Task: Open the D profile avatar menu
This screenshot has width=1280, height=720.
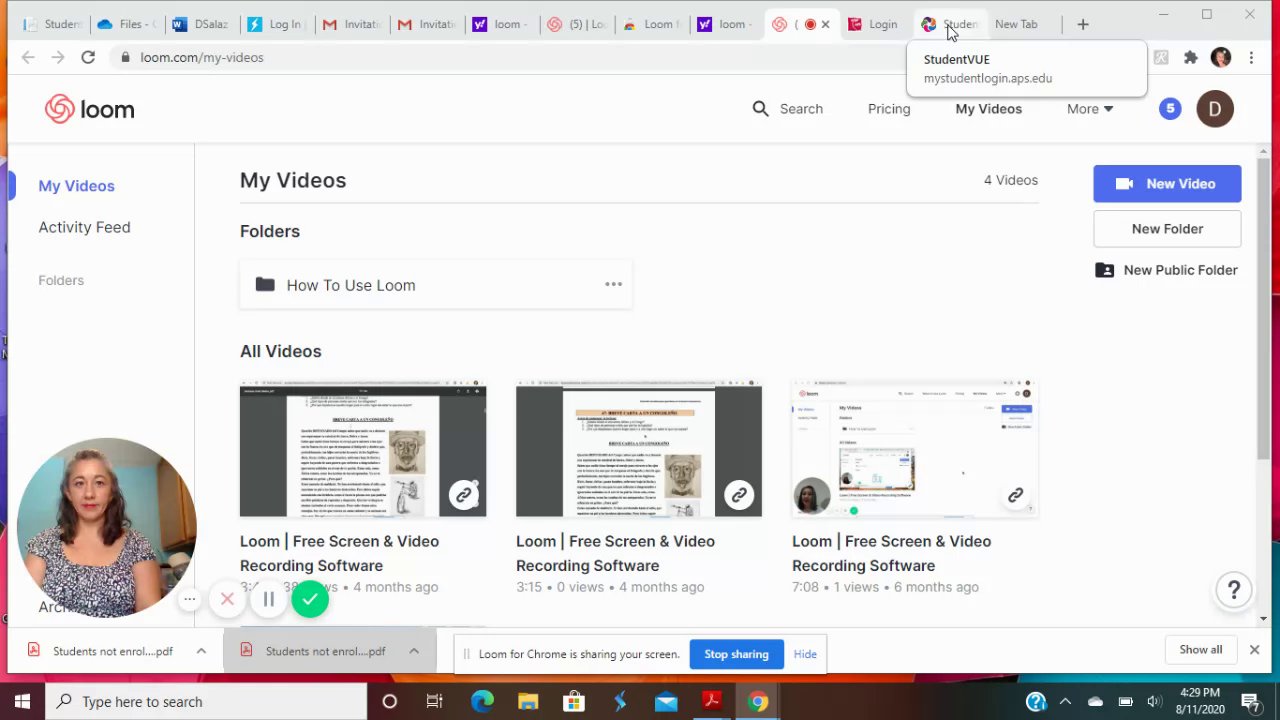Action: (1215, 108)
